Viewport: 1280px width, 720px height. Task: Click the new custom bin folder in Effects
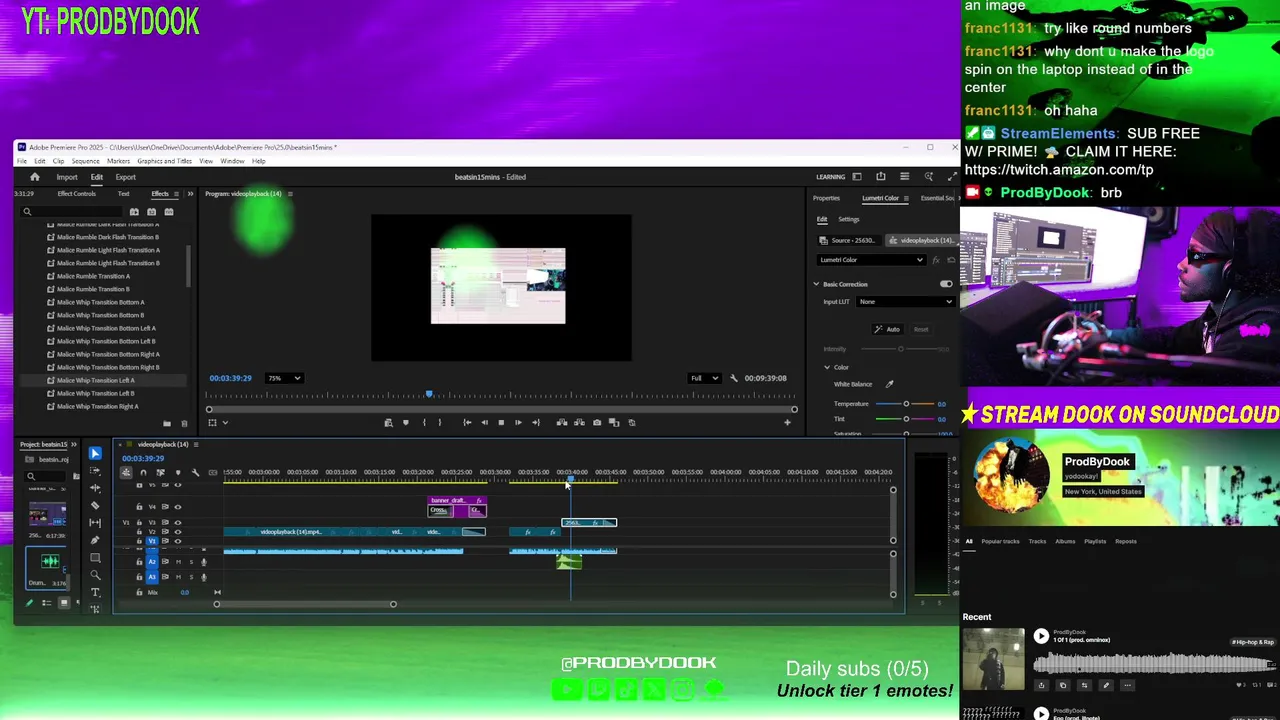[167, 424]
